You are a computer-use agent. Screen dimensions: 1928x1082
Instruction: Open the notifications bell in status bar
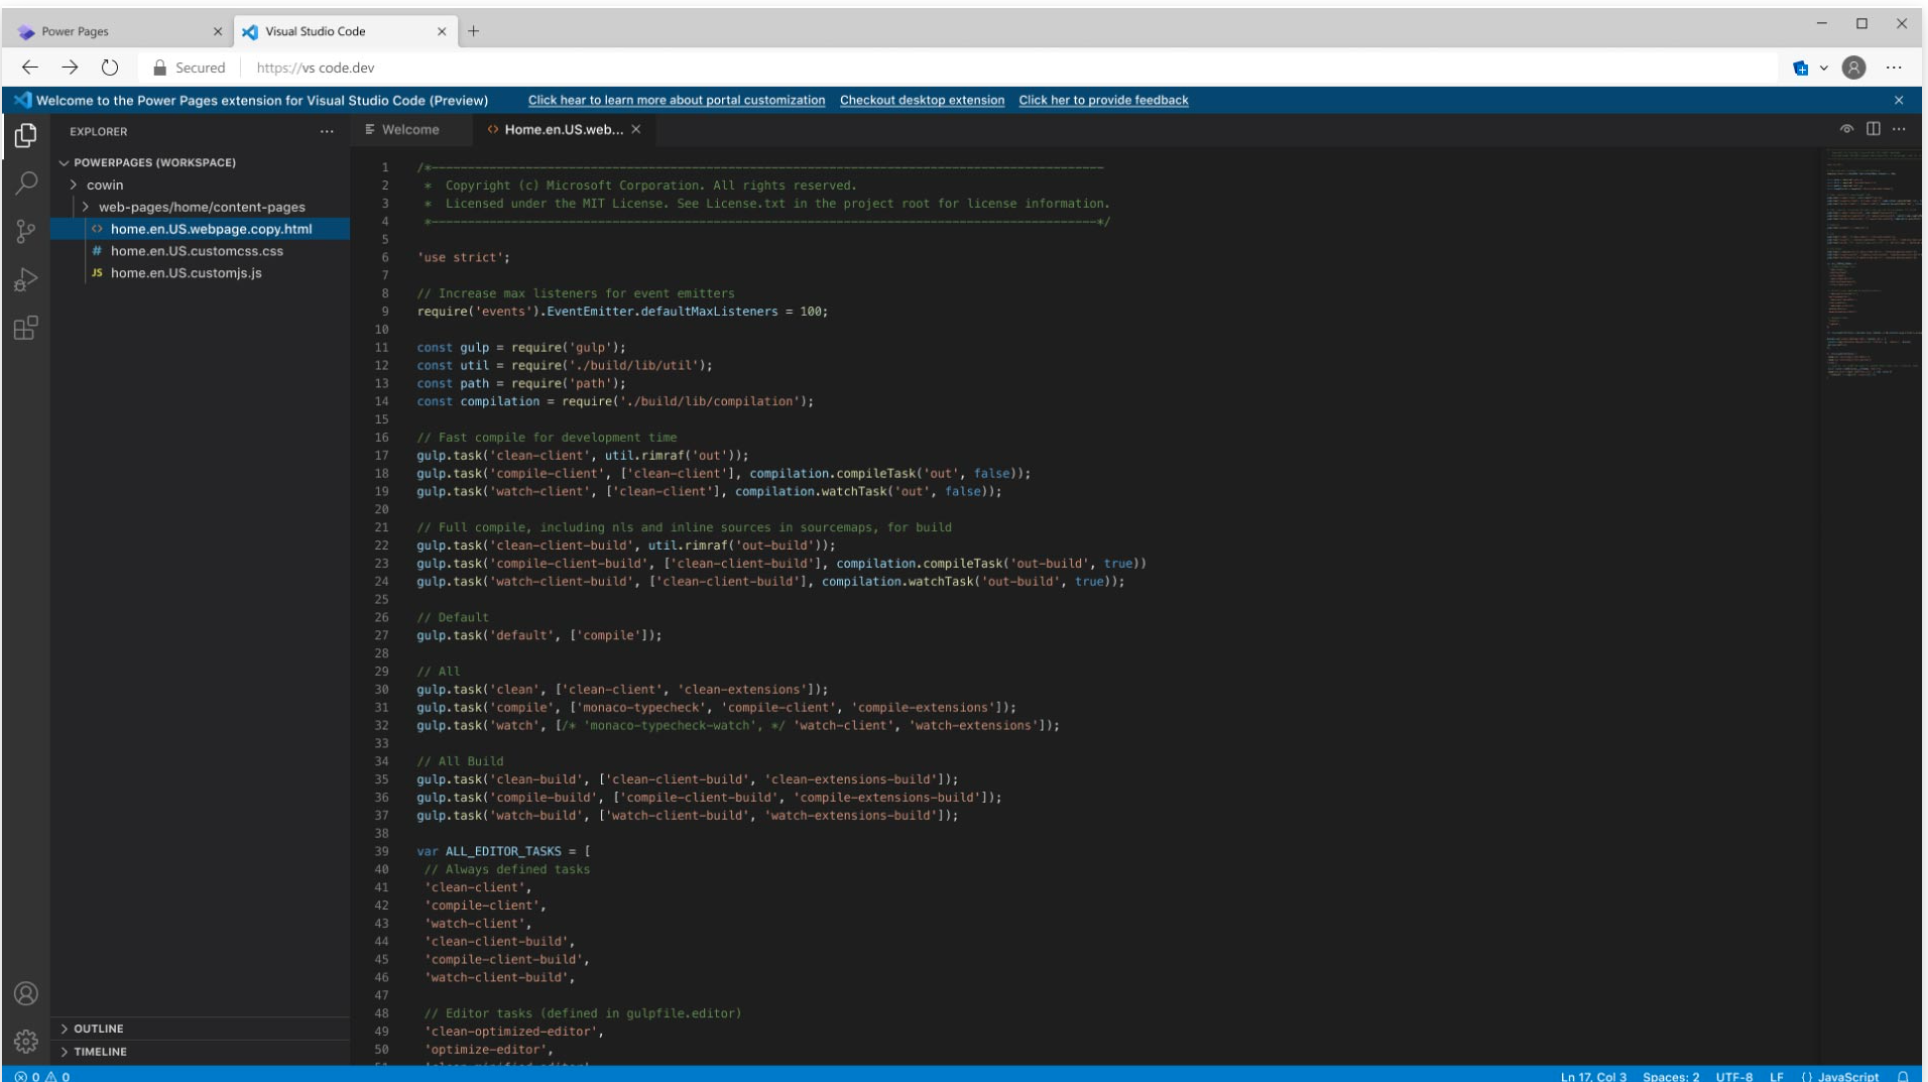click(x=1903, y=1076)
